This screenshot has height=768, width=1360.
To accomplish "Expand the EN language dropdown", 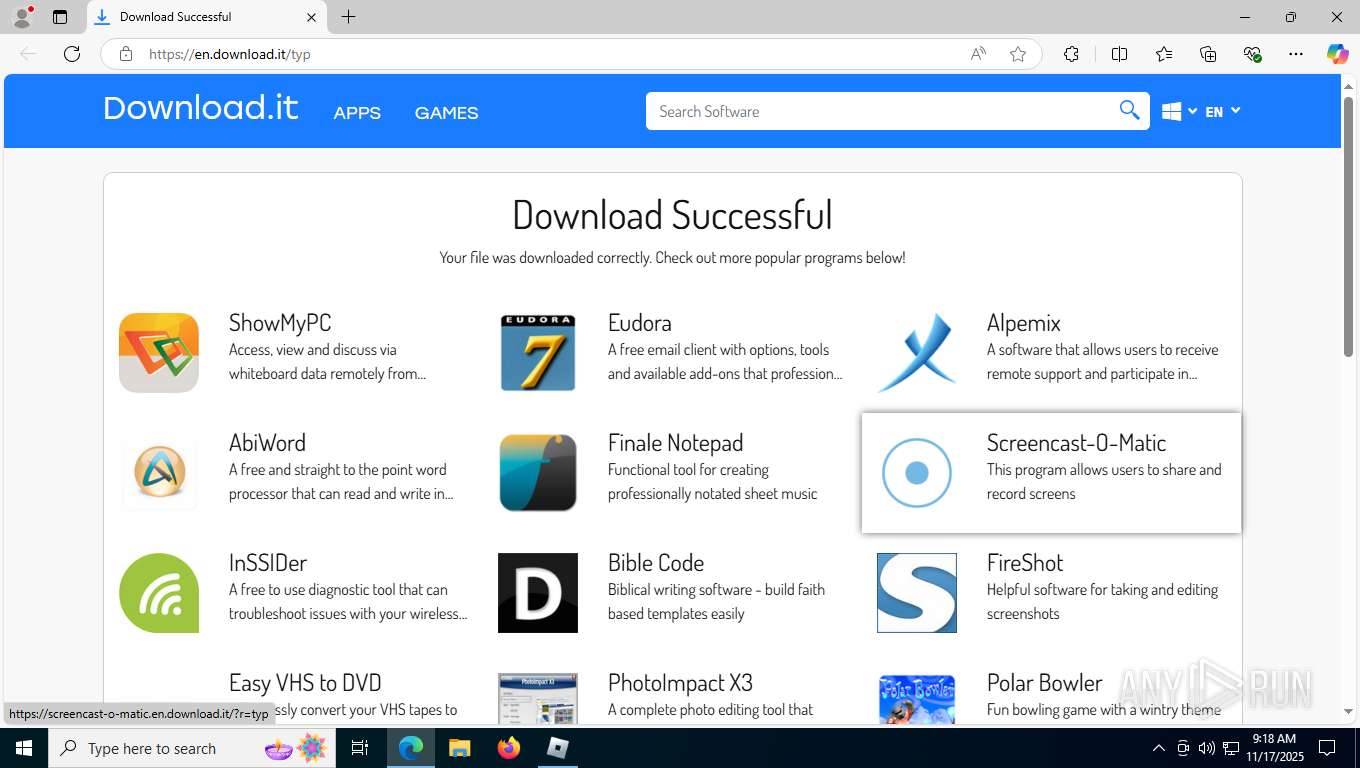I will coord(1223,111).
